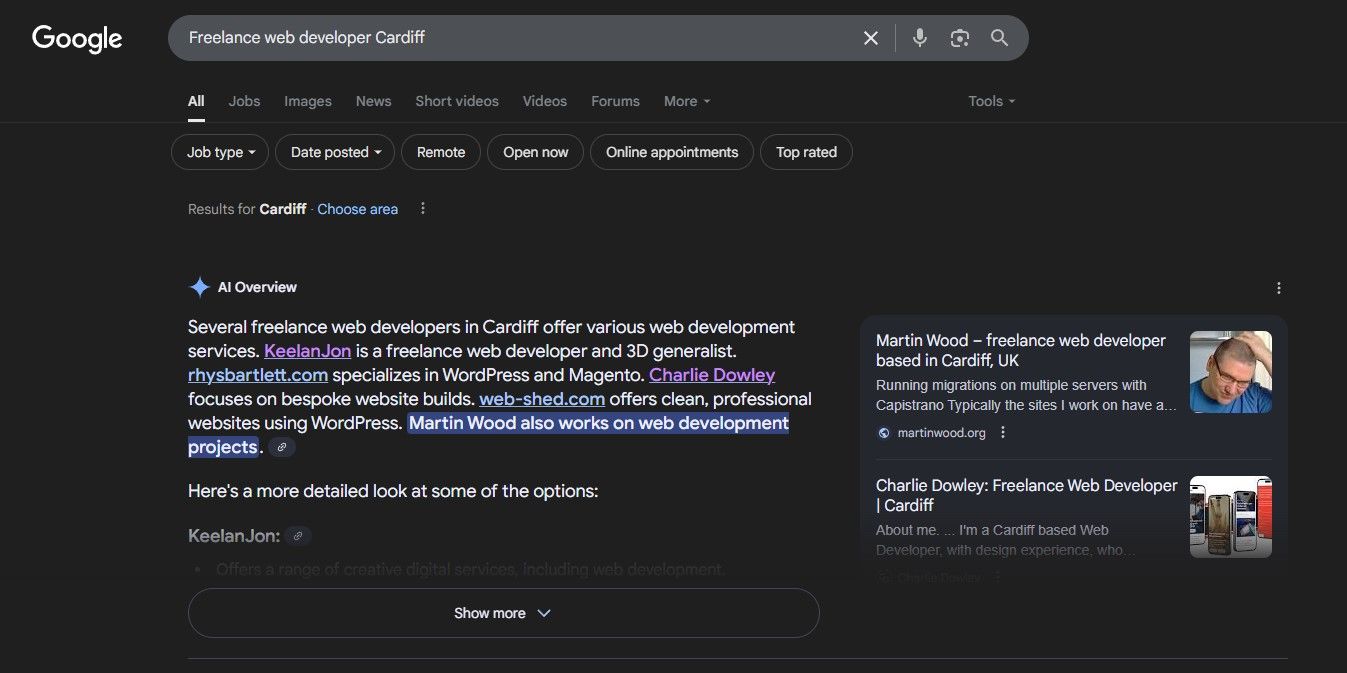Open source link chip after 'projects'

[282, 447]
